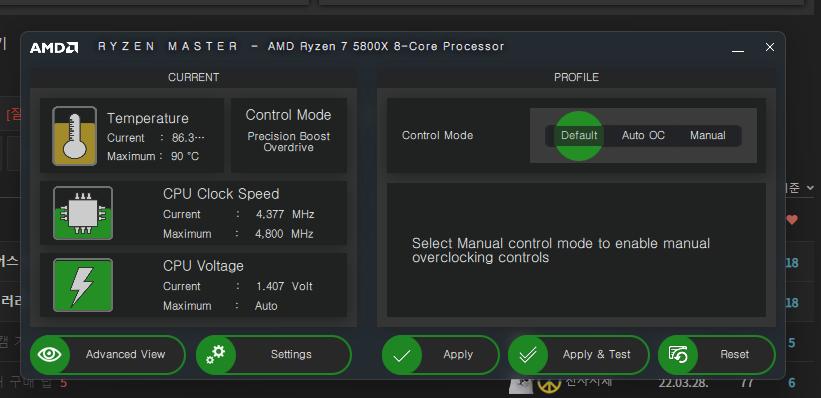Click the PROFILE section header
Image resolution: width=821 pixels, height=398 pixels.
[576, 78]
